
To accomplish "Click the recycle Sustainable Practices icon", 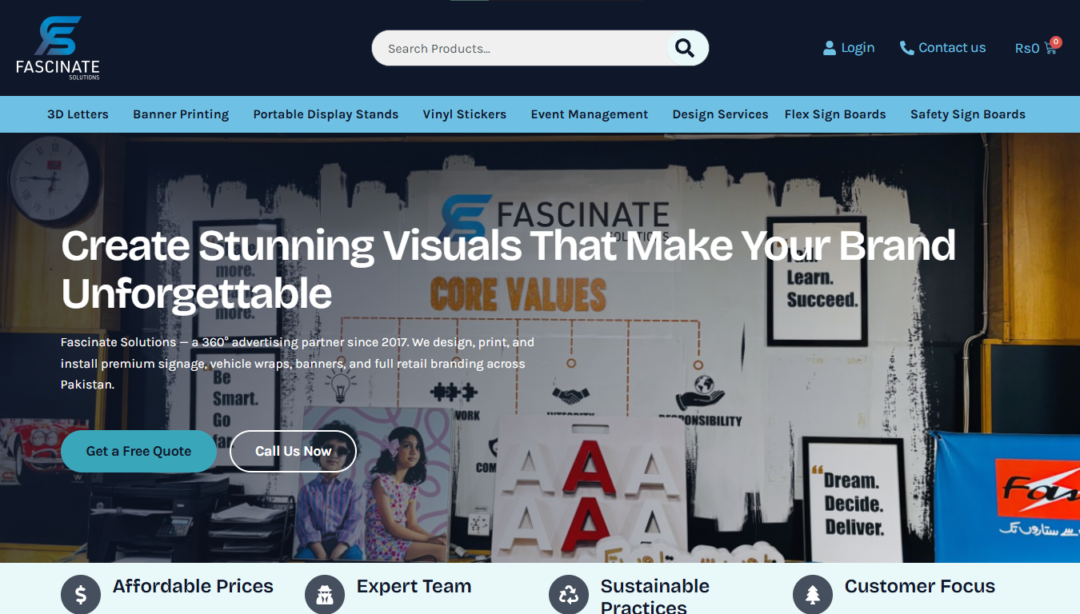I will coord(569,594).
